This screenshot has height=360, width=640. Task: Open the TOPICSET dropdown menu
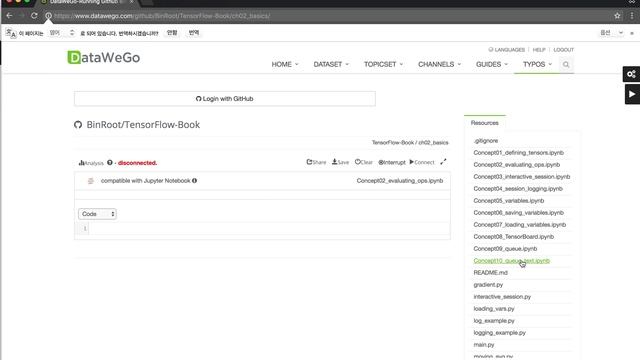(383, 64)
